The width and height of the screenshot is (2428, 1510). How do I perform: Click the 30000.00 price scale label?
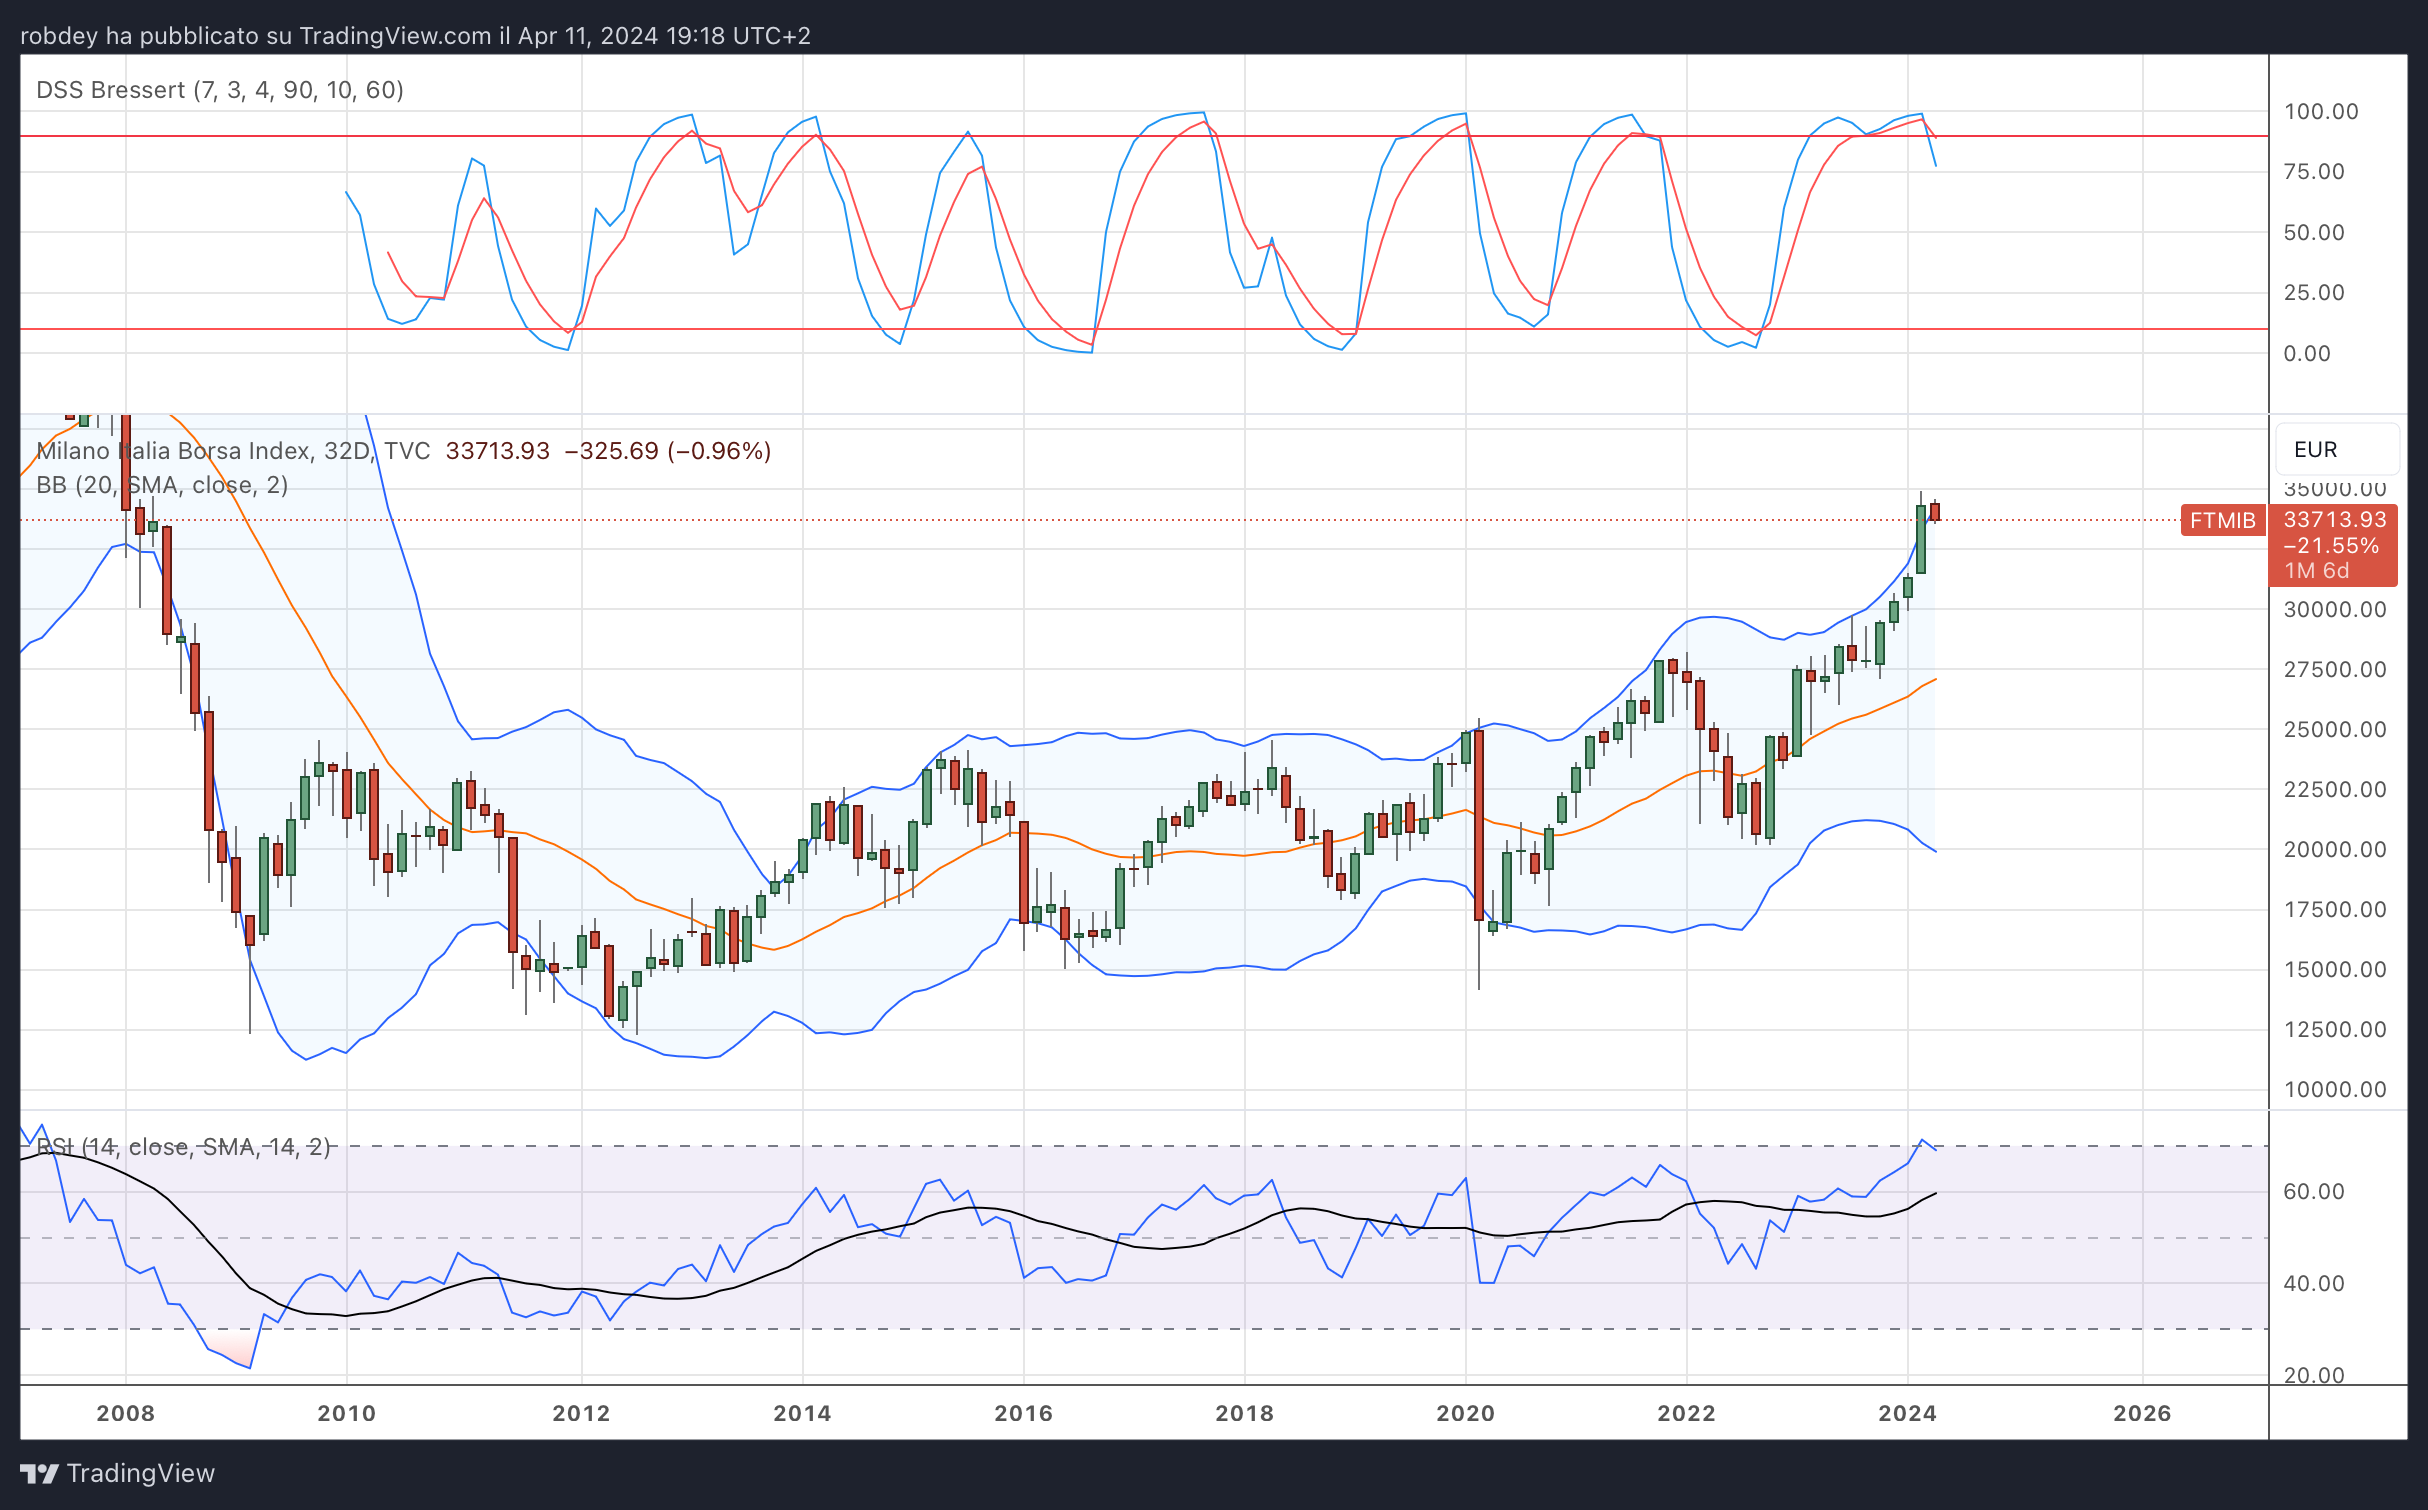tap(2335, 609)
